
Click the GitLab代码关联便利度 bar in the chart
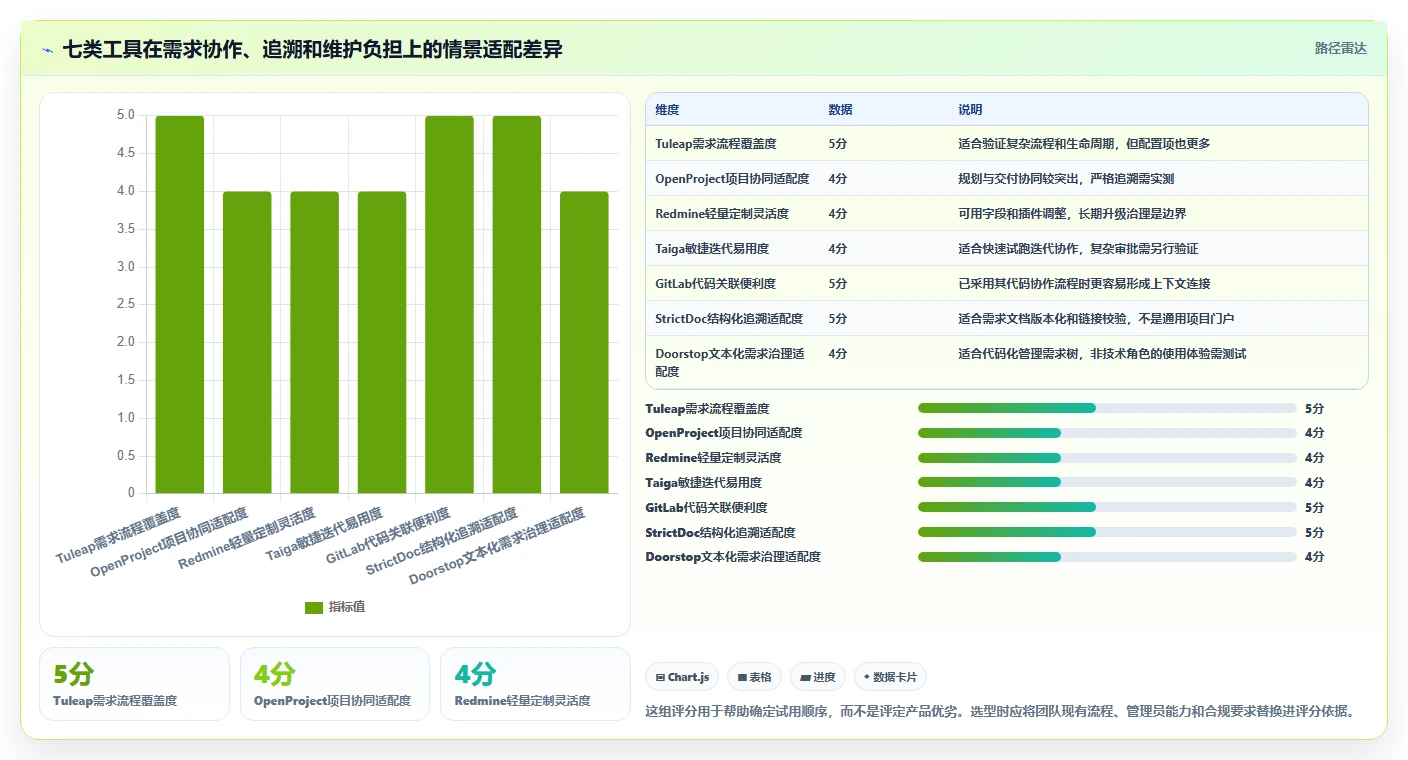[450, 304]
